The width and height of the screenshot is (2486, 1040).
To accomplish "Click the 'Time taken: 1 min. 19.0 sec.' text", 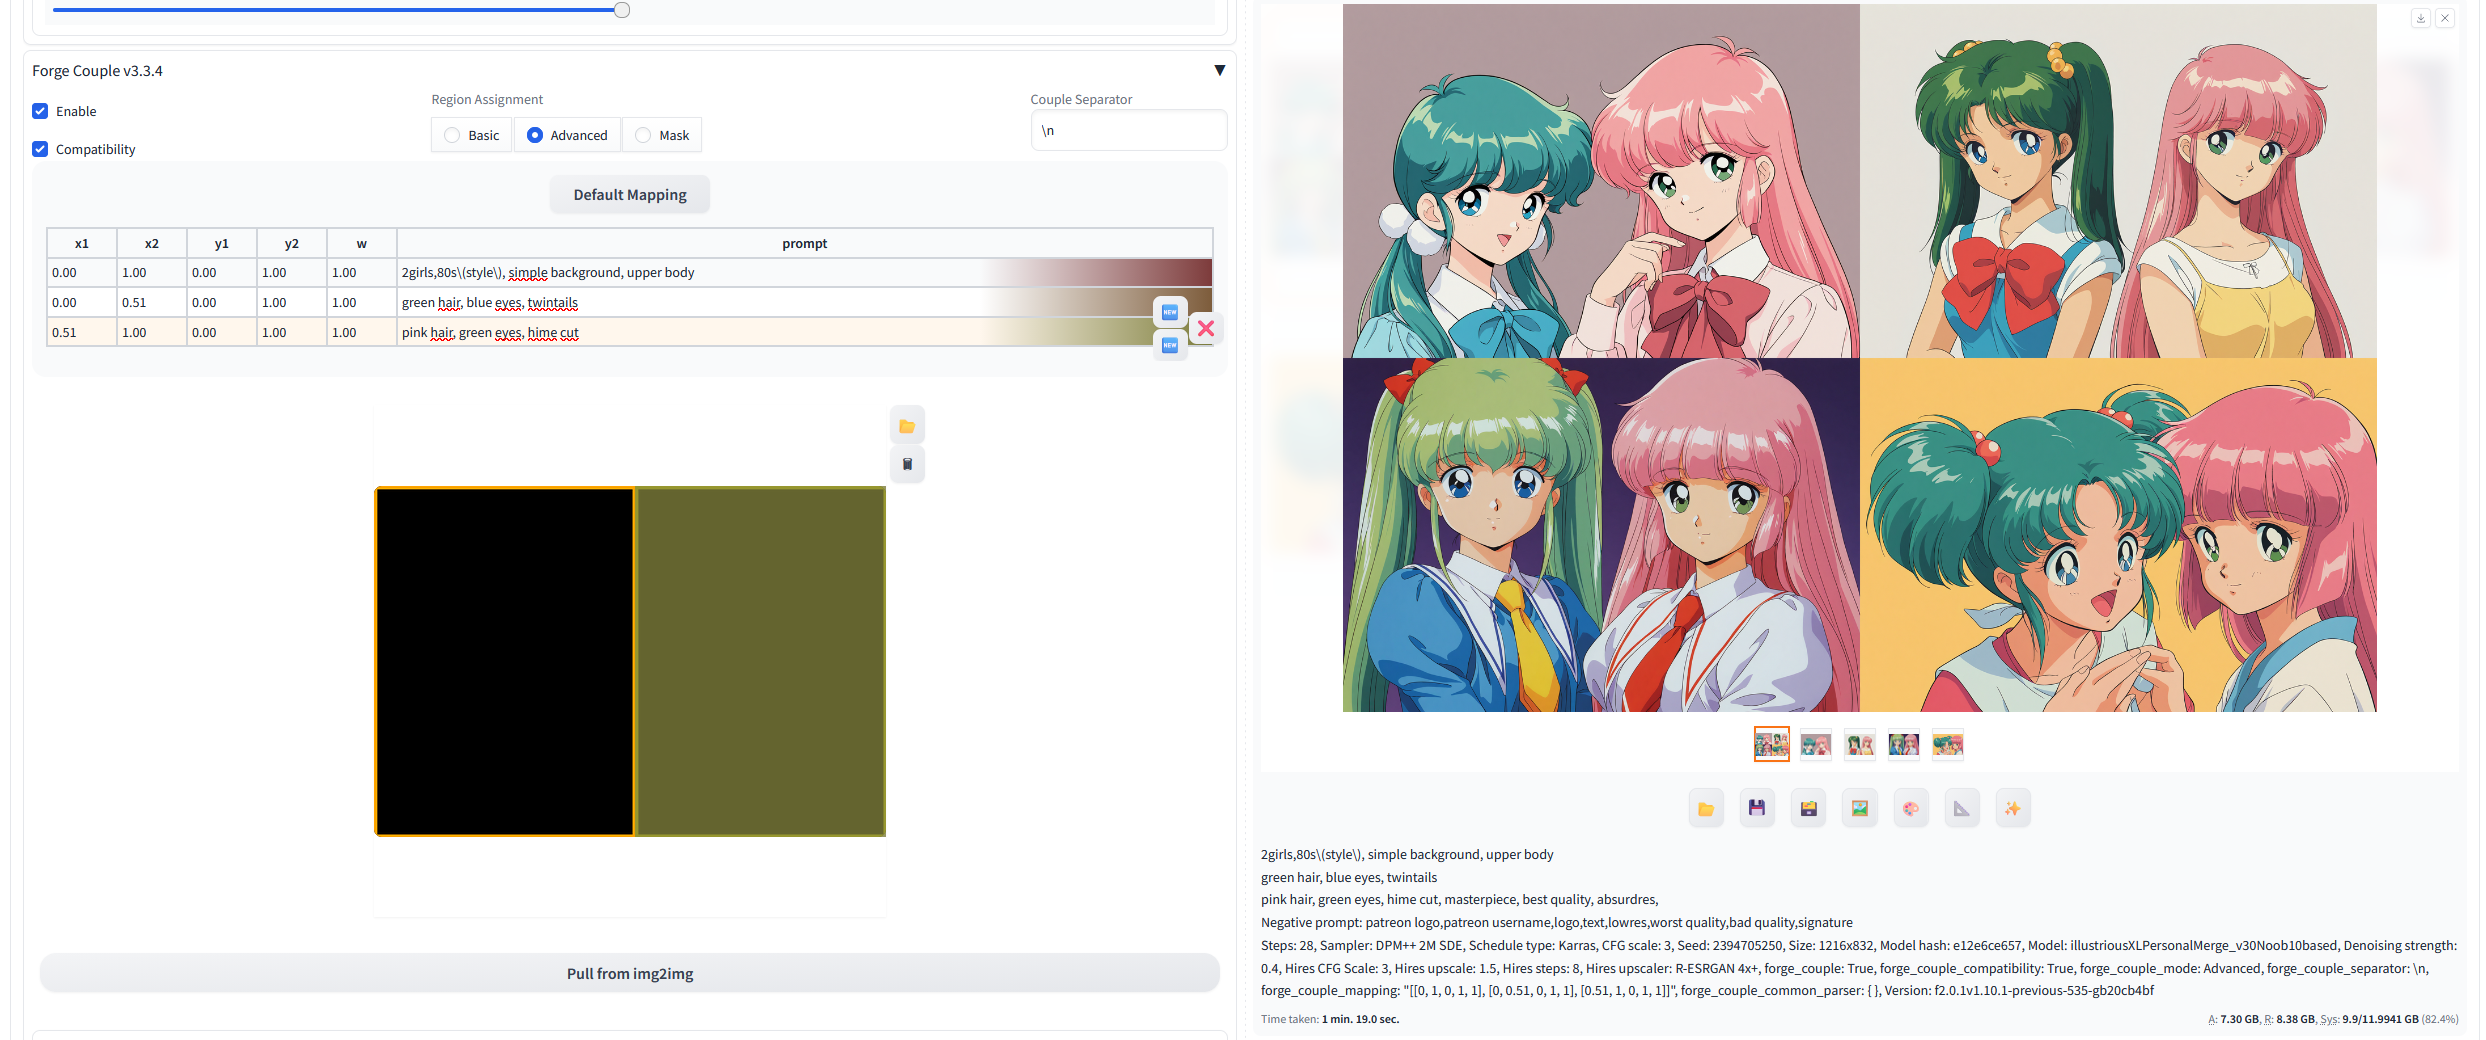I will [x=1330, y=1020].
